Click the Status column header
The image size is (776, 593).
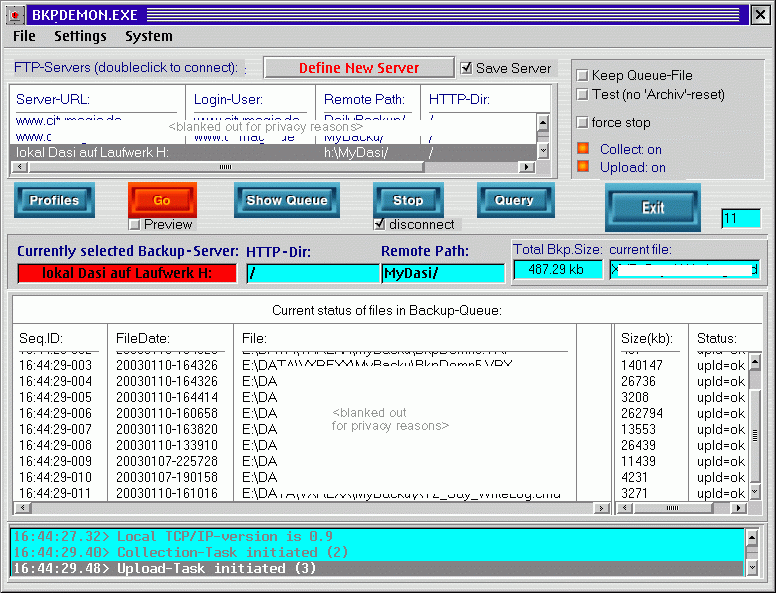717,339
